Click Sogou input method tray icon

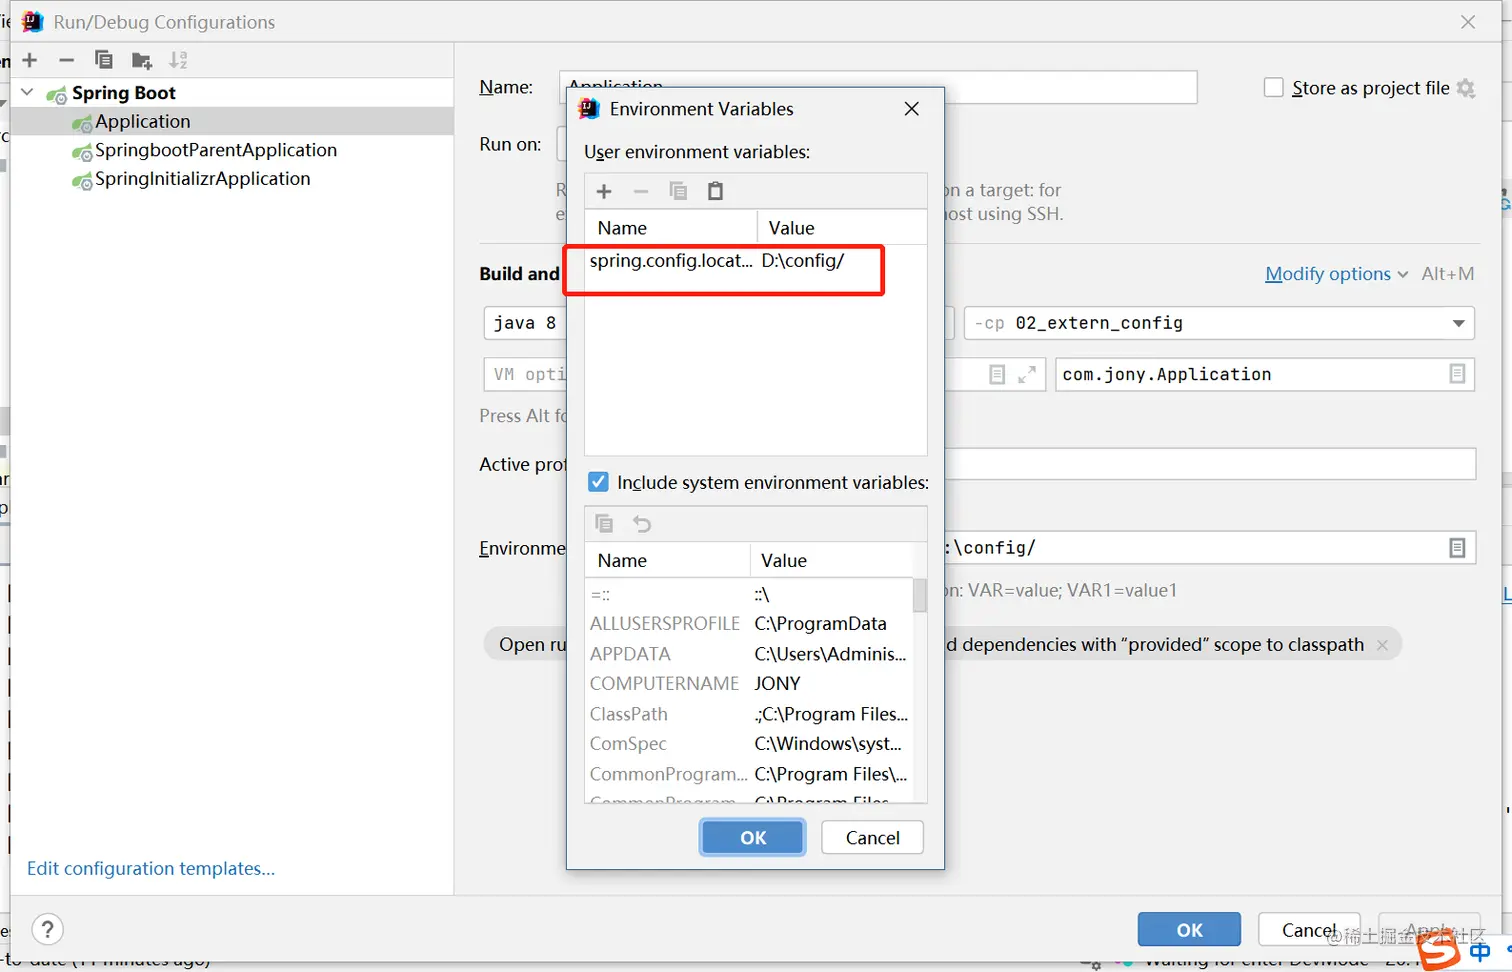click(x=1440, y=950)
